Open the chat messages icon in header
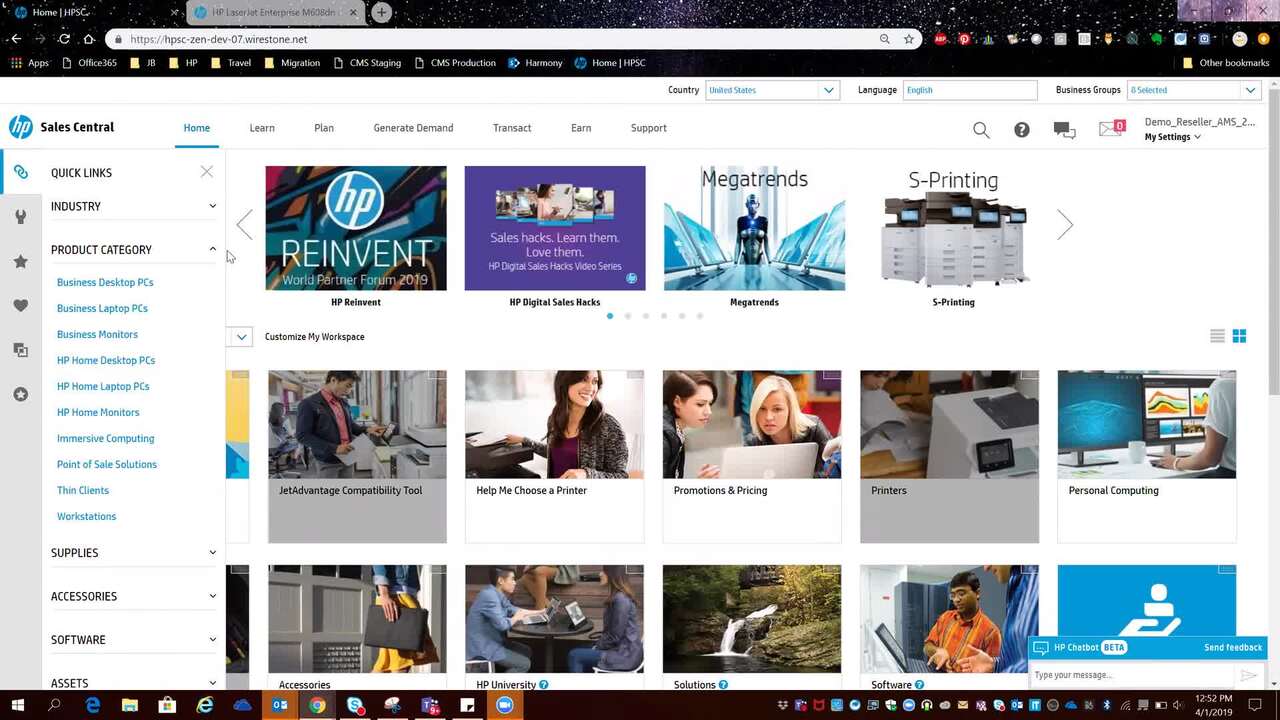The width and height of the screenshot is (1280, 720). point(1064,130)
